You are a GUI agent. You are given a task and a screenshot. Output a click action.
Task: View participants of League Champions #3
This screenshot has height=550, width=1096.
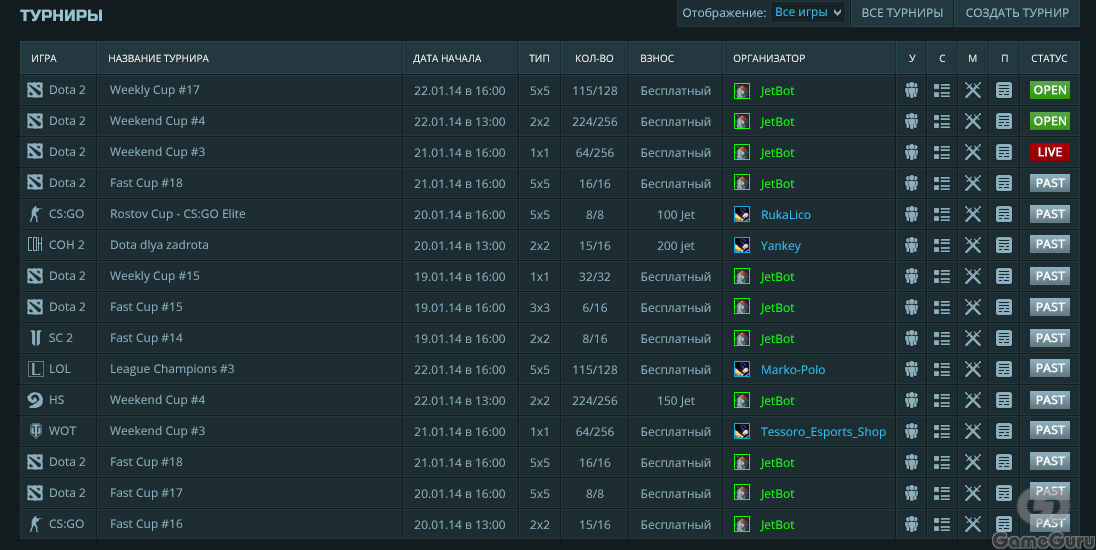pos(911,369)
